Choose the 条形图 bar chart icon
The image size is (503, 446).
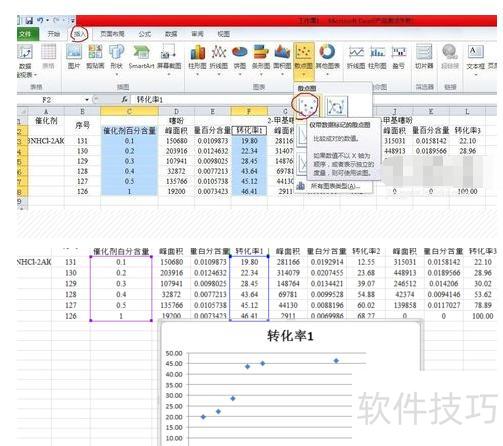point(261,52)
